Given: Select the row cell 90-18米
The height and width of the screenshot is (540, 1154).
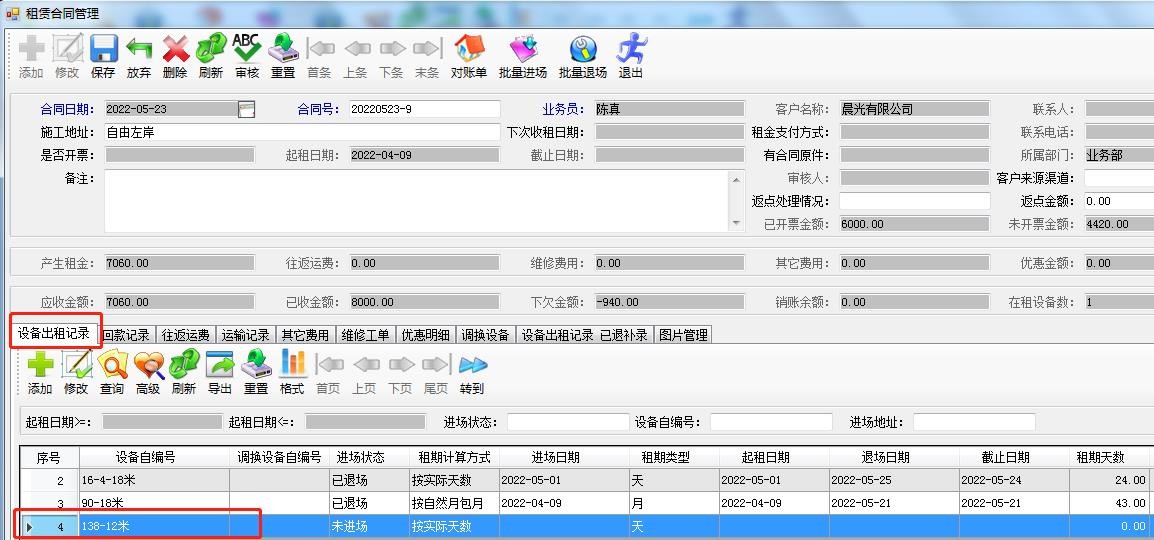Looking at the screenshot, I should pos(155,503).
